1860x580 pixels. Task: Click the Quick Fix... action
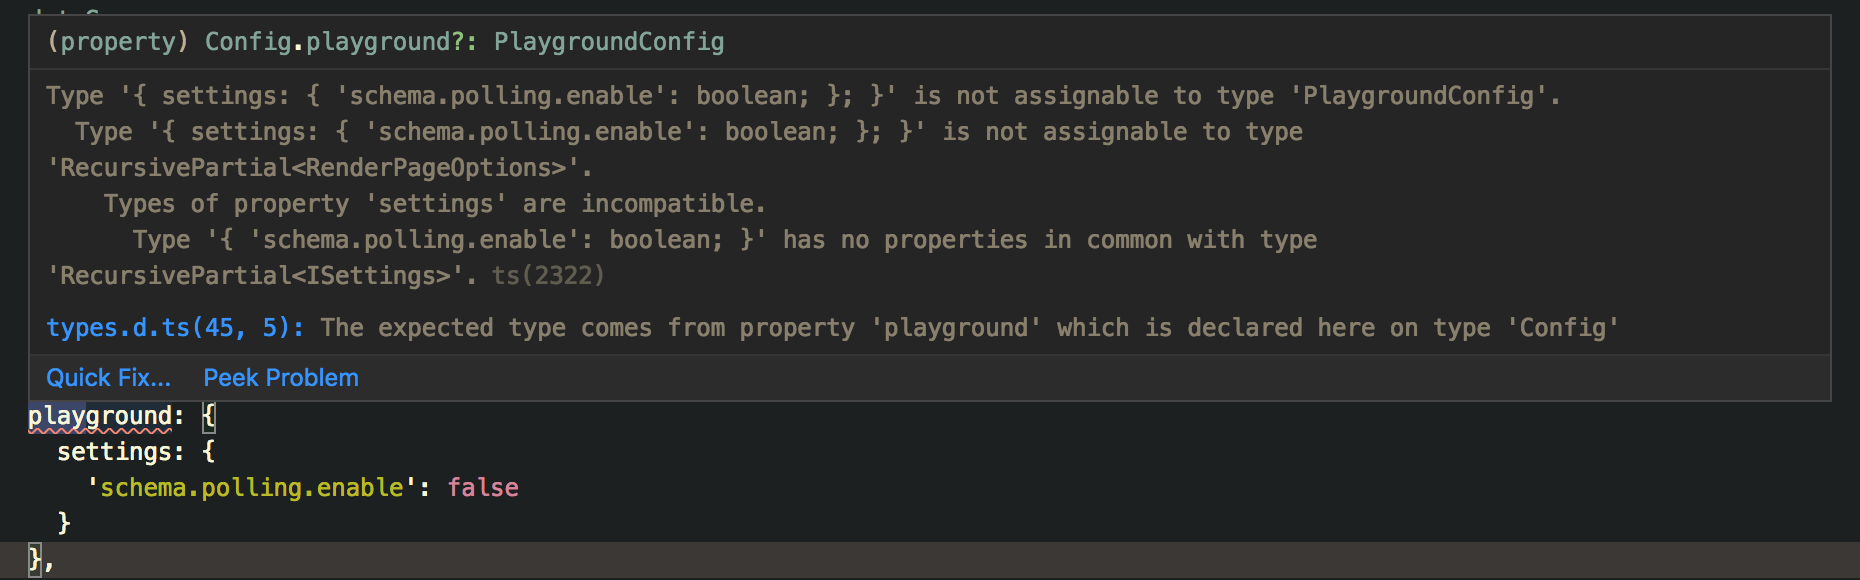[108, 377]
